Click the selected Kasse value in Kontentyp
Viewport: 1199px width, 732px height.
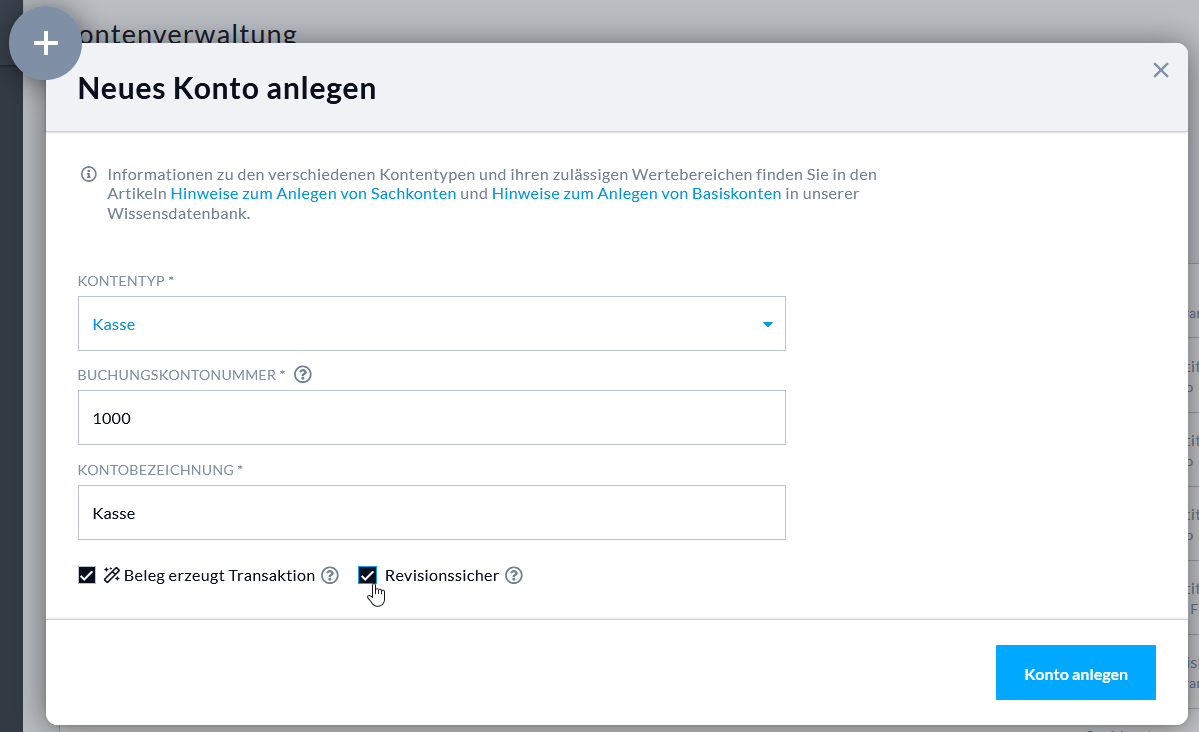tap(114, 324)
